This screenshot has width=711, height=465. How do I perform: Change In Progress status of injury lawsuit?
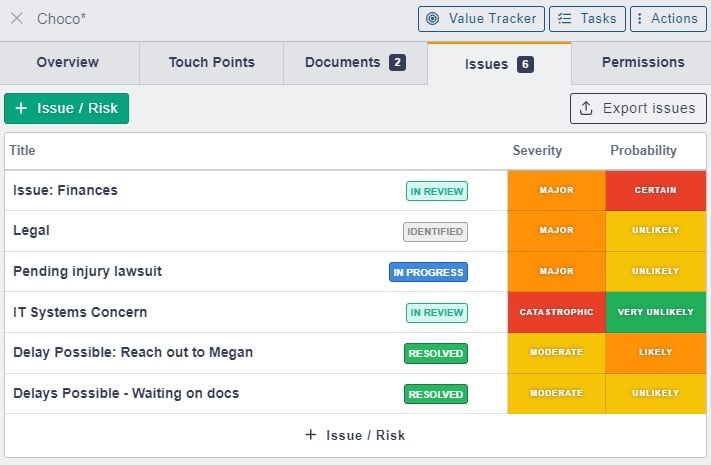tap(428, 272)
